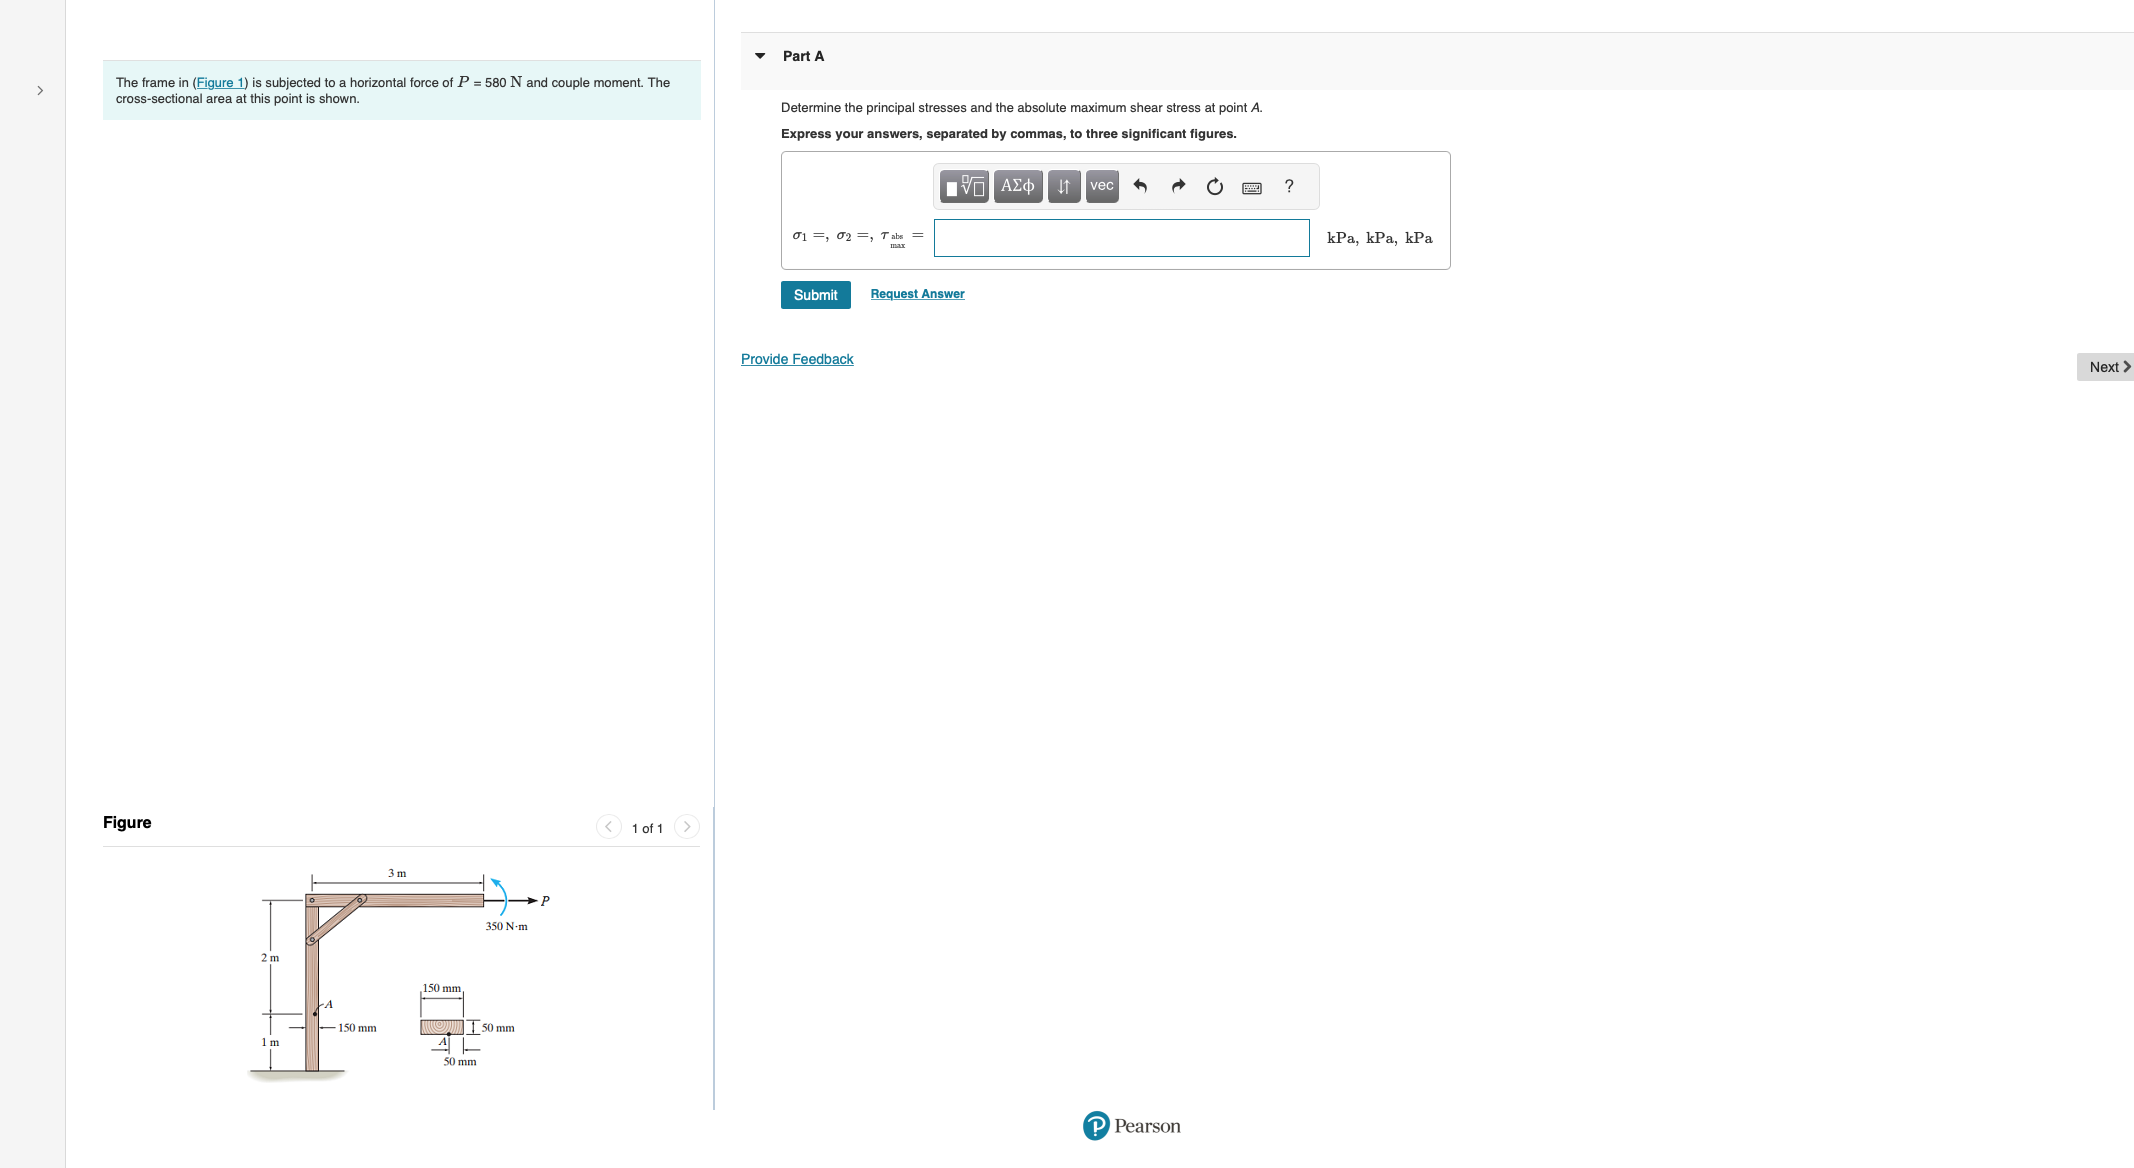
Task: Collapse the Part A section
Action: click(x=760, y=56)
